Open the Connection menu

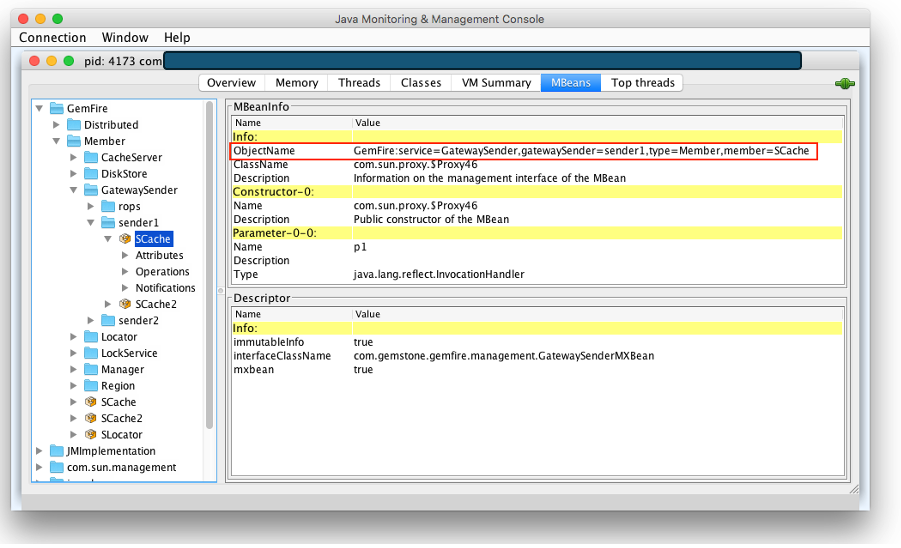click(x=53, y=38)
